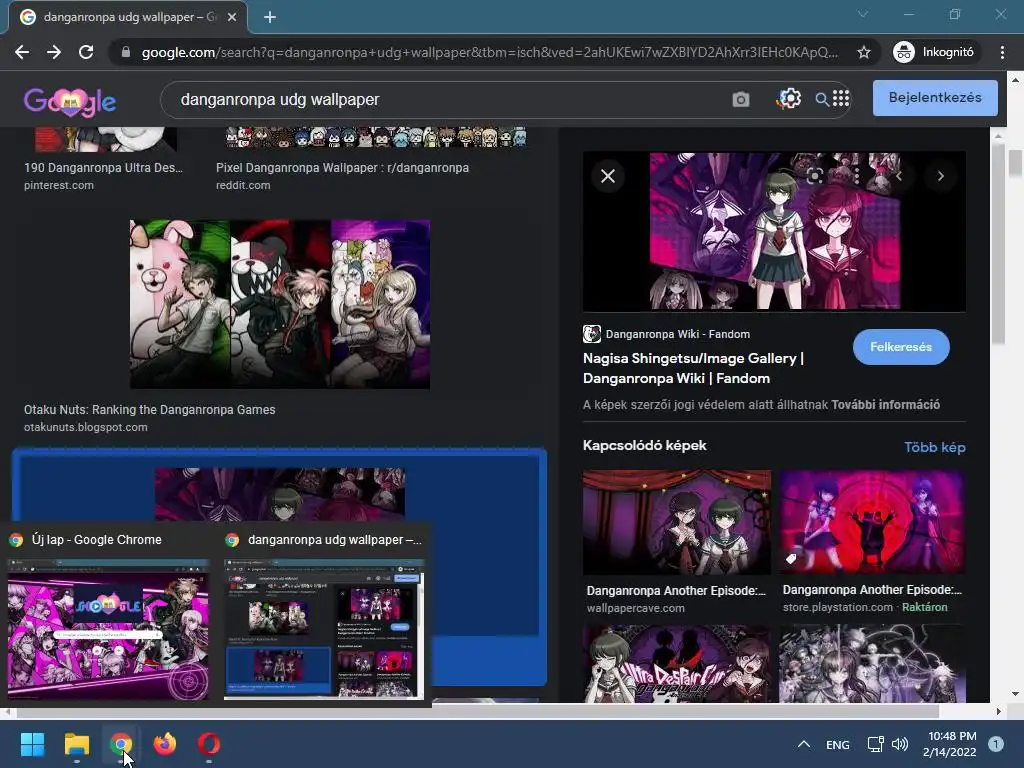
Task: Open wallpapercave.com related image thumbnail
Action: pyautogui.click(x=677, y=522)
